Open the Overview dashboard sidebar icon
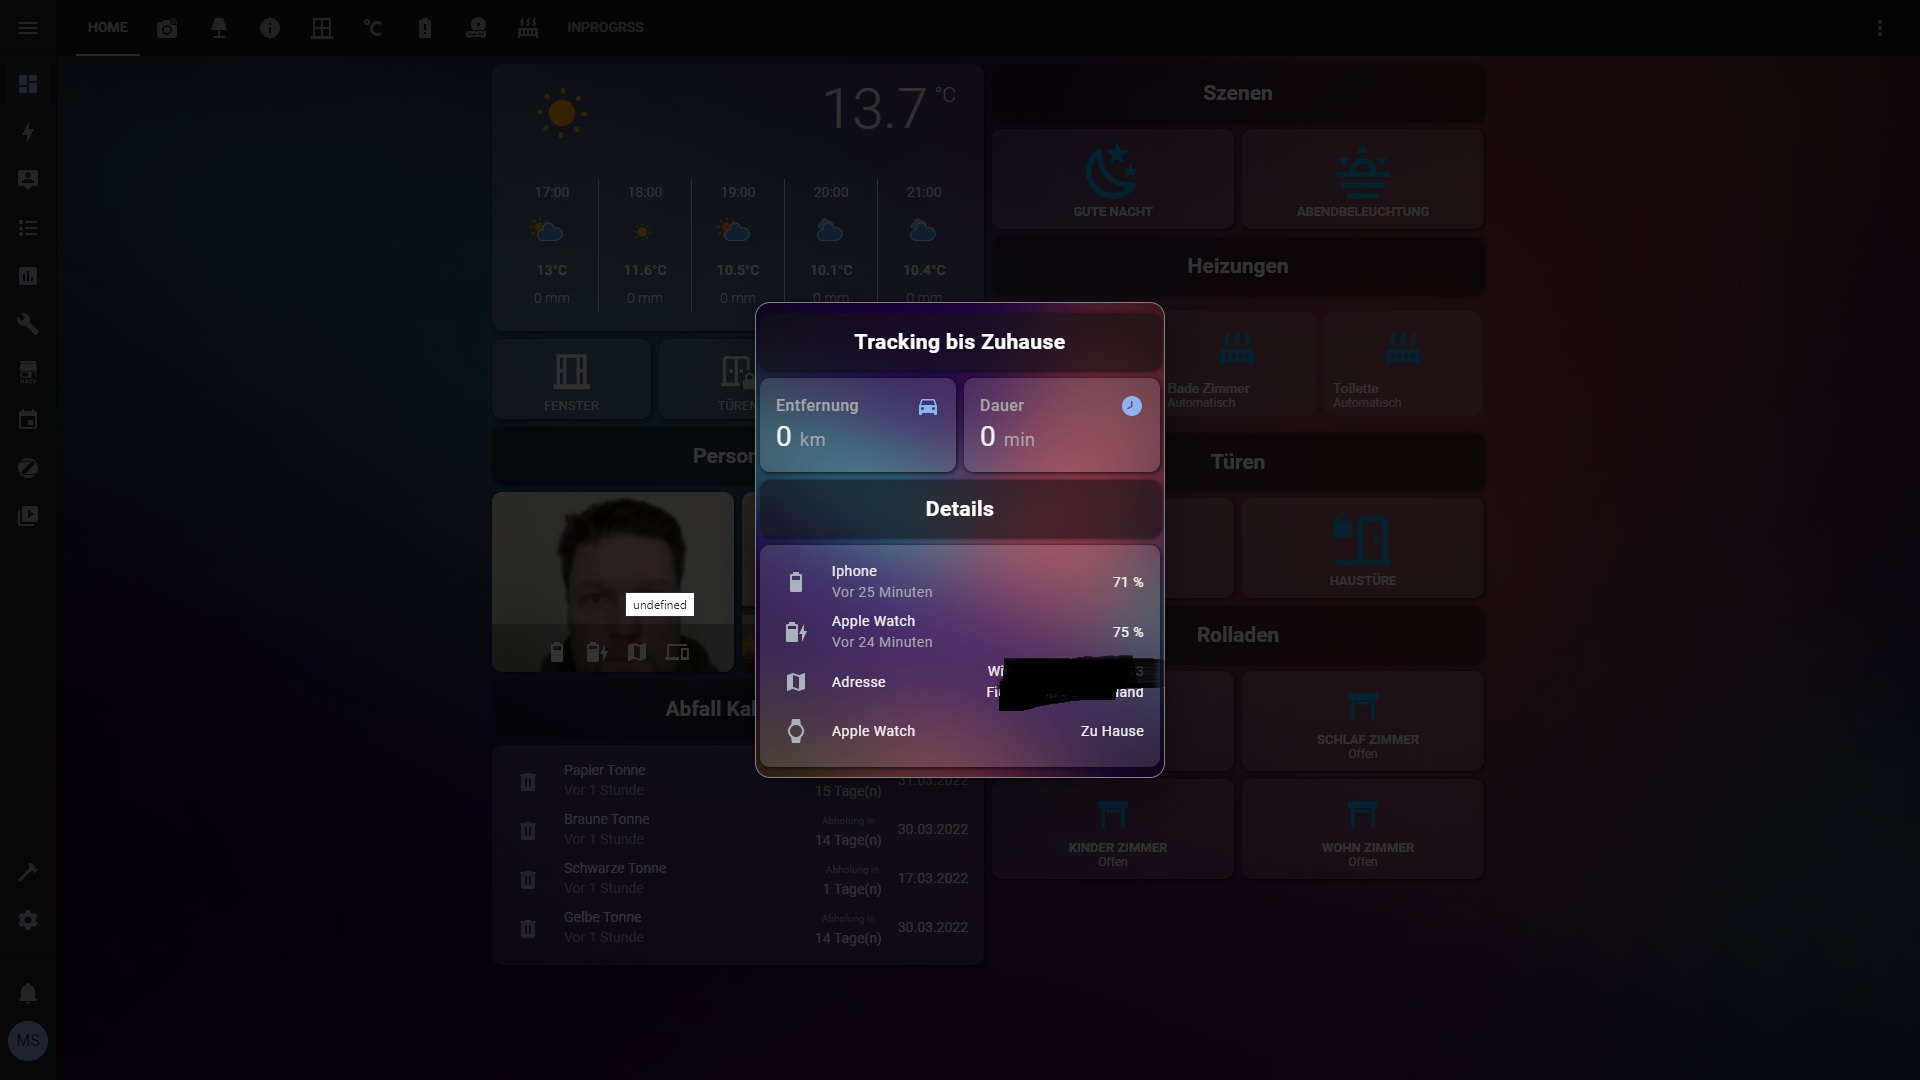 click(28, 84)
